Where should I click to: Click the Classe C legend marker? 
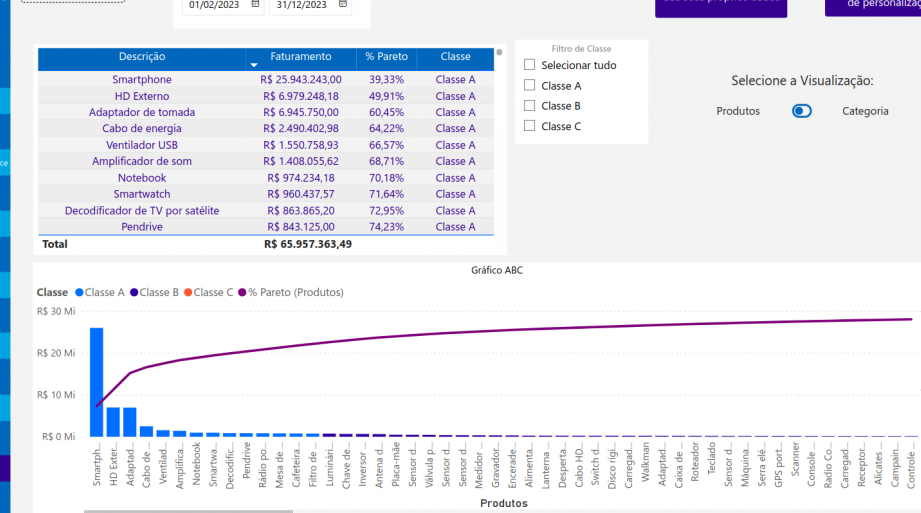click(x=188, y=292)
